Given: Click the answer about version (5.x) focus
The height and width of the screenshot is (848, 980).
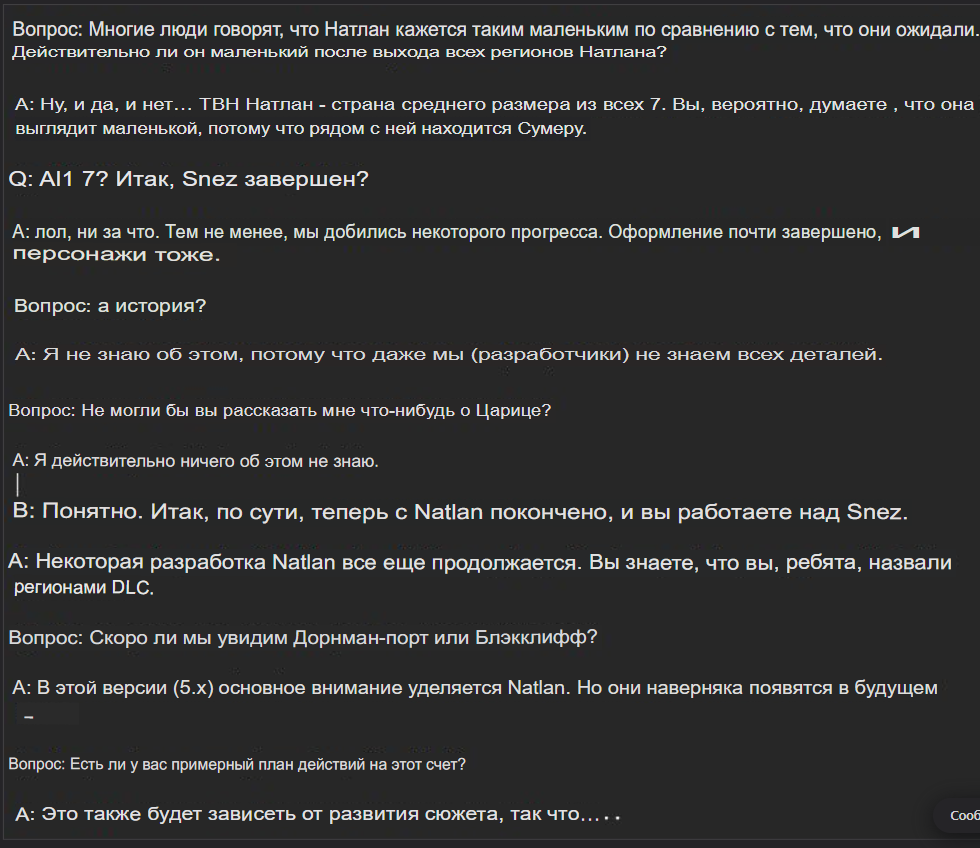Looking at the screenshot, I should point(476,687).
